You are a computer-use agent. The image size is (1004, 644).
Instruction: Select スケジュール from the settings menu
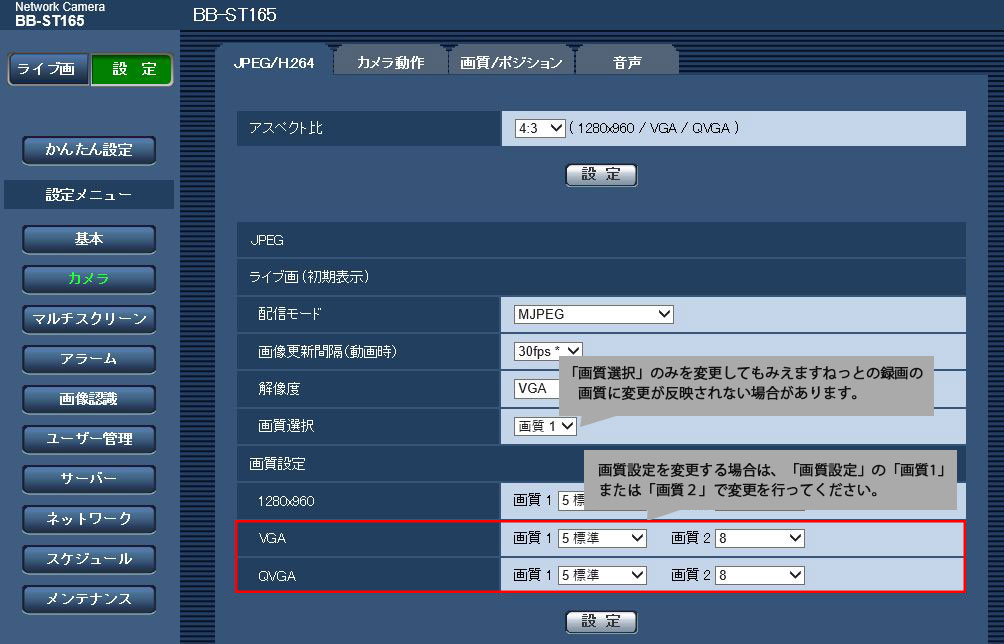point(89,559)
